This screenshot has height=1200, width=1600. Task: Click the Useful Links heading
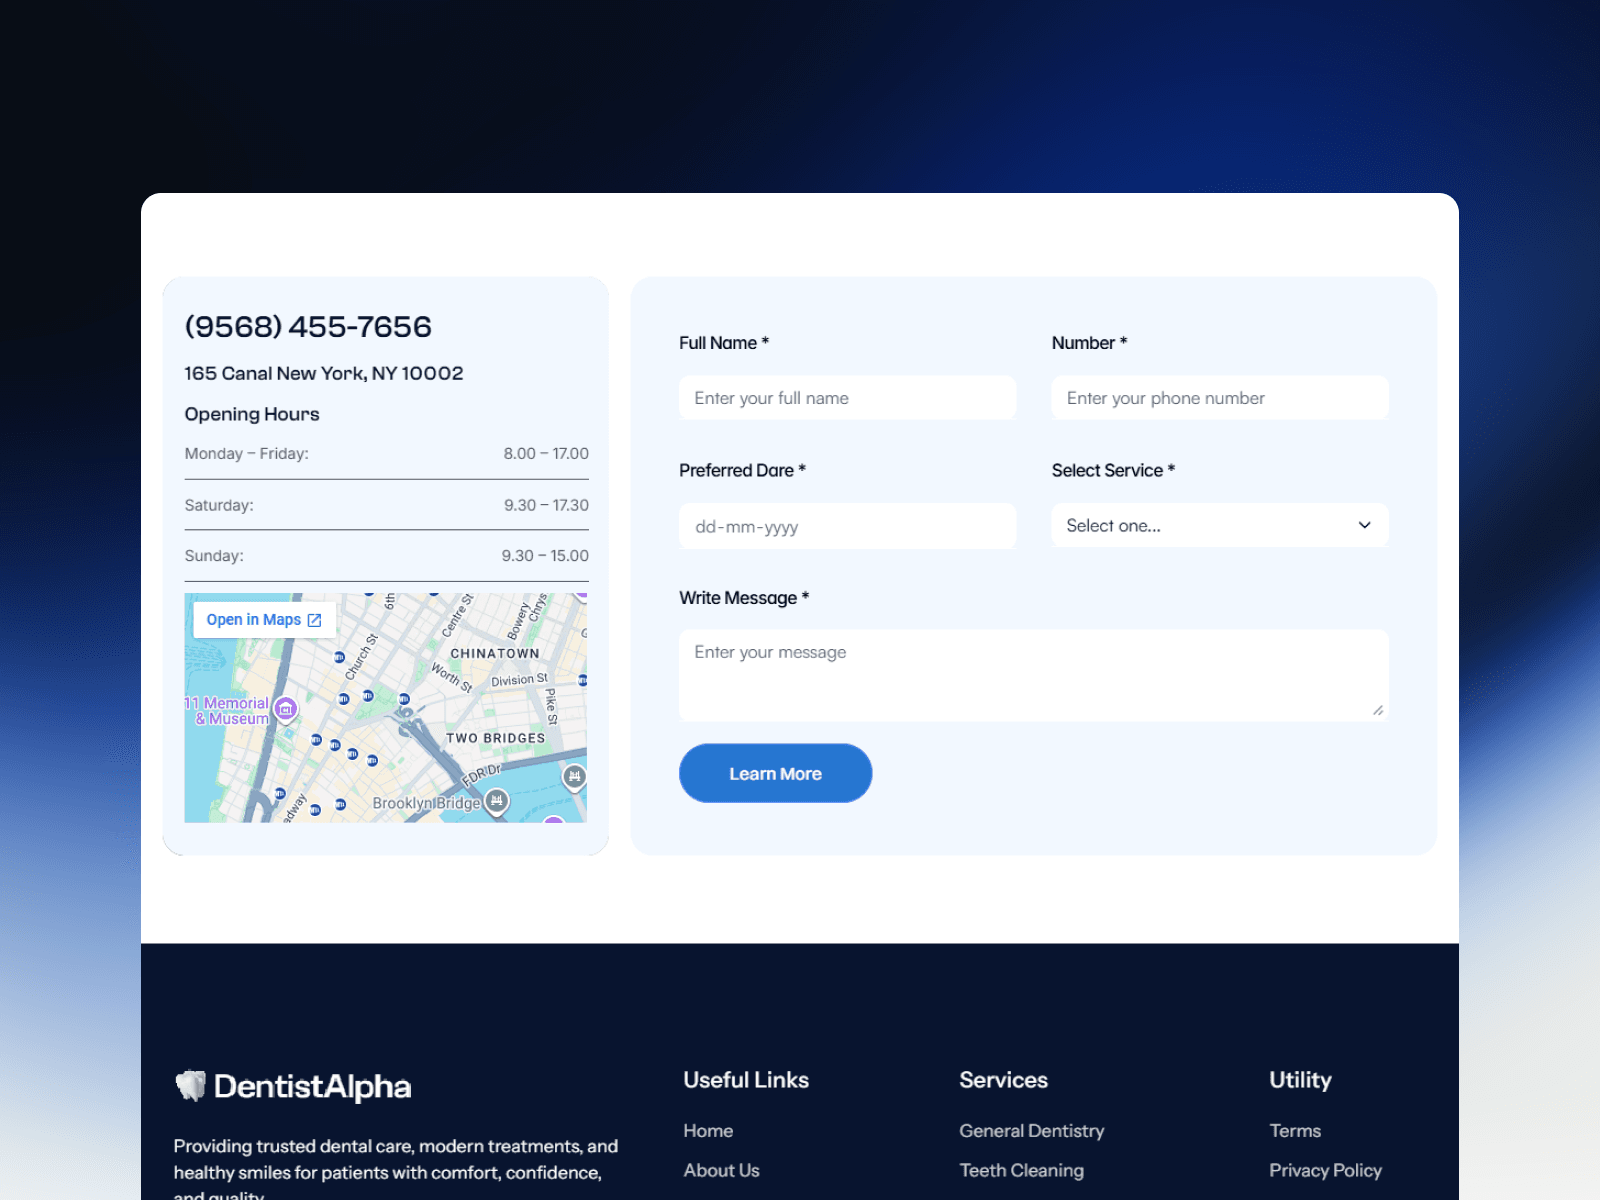(746, 1080)
